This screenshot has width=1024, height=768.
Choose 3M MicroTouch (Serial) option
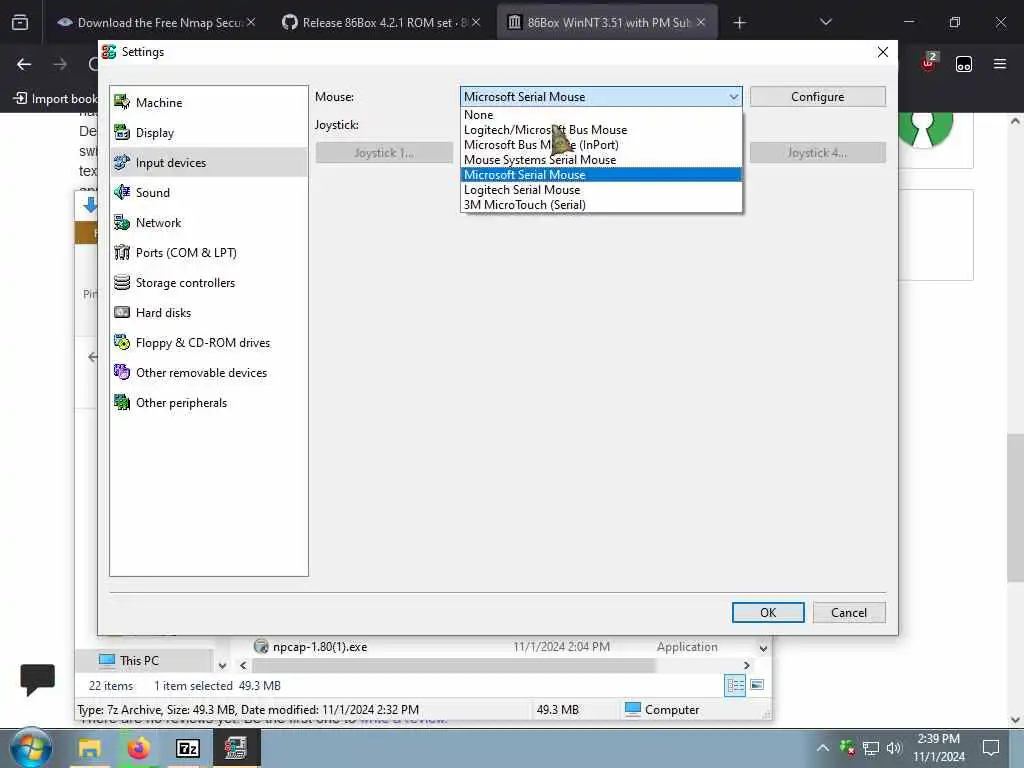601,205
